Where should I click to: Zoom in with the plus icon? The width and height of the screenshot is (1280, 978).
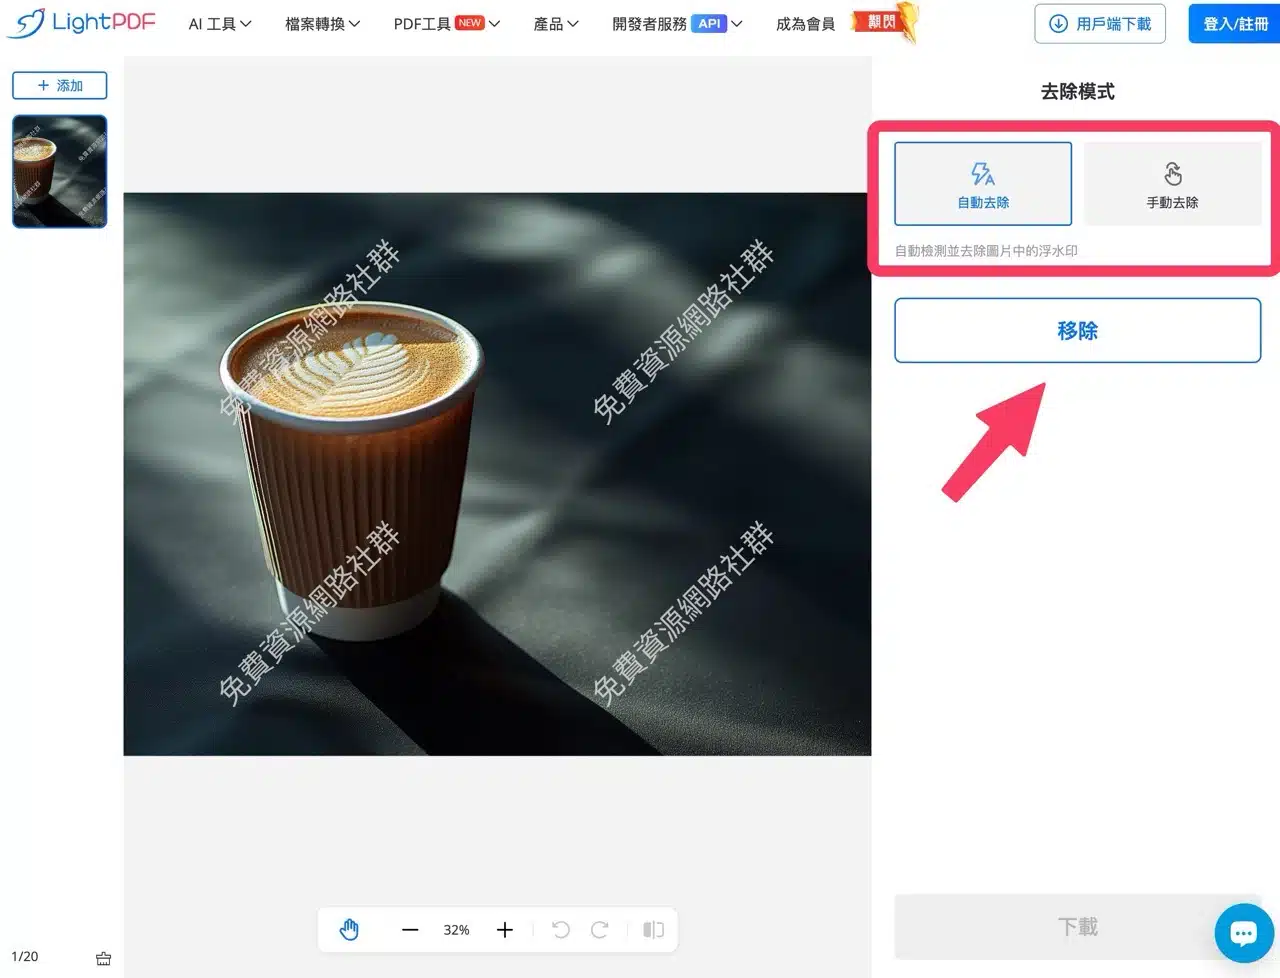[x=505, y=929]
